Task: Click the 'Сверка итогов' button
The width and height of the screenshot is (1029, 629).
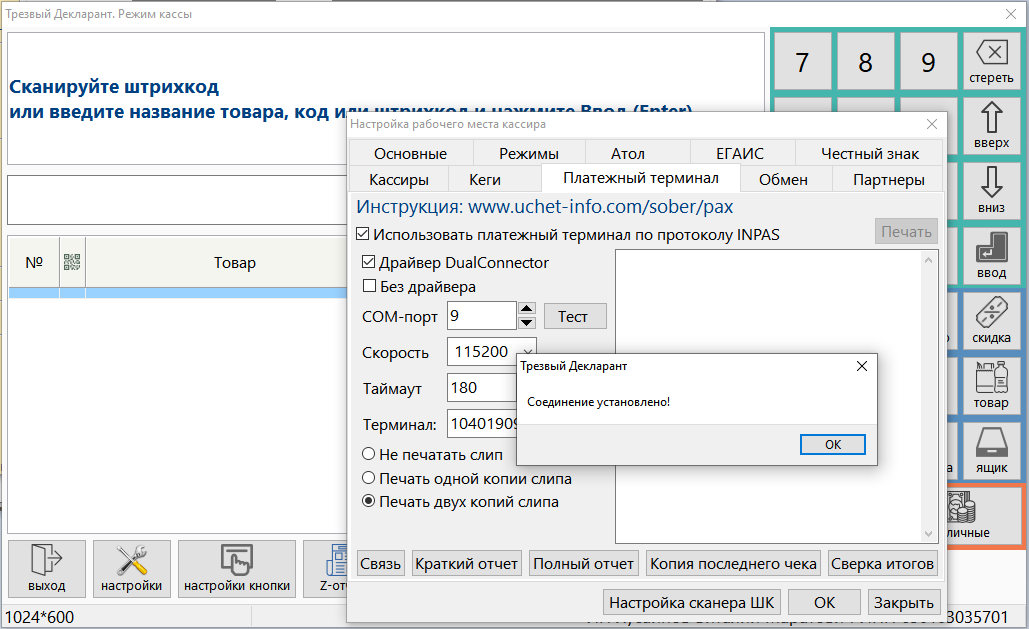Action: coord(882,563)
